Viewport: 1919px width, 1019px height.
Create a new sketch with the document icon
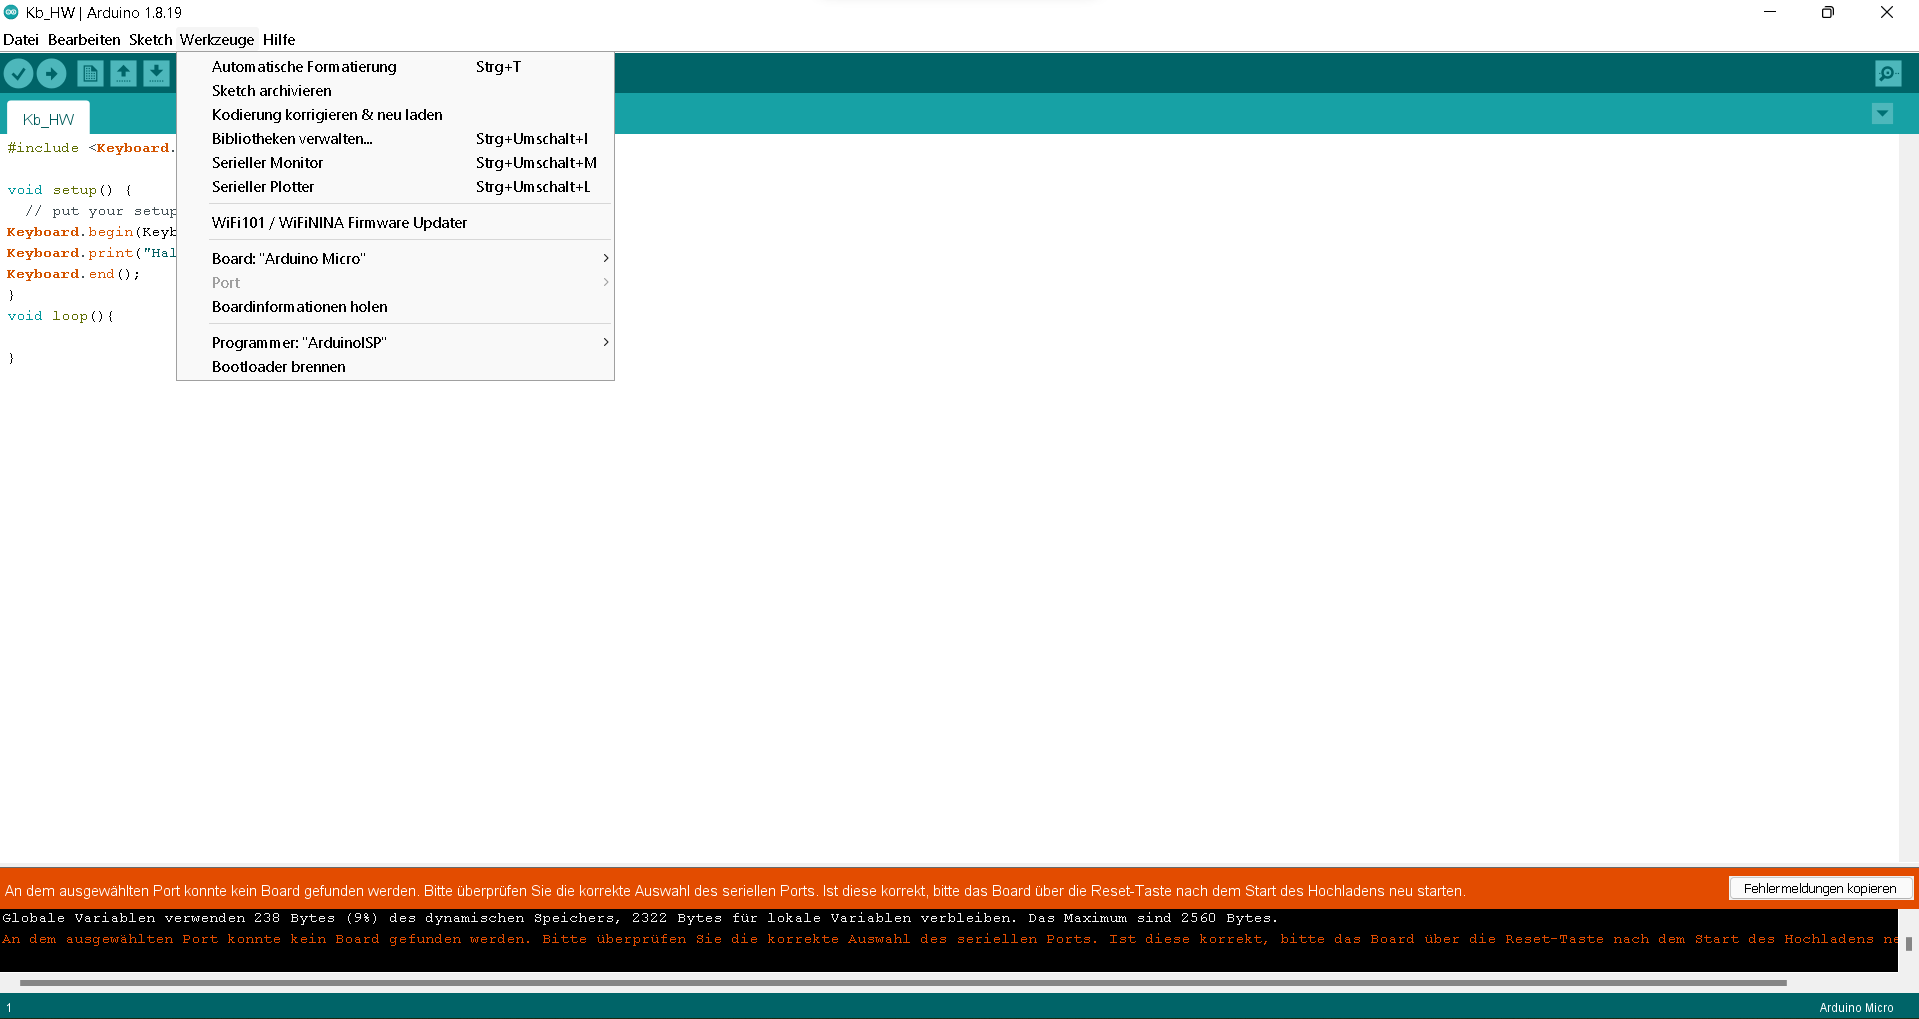[90, 74]
